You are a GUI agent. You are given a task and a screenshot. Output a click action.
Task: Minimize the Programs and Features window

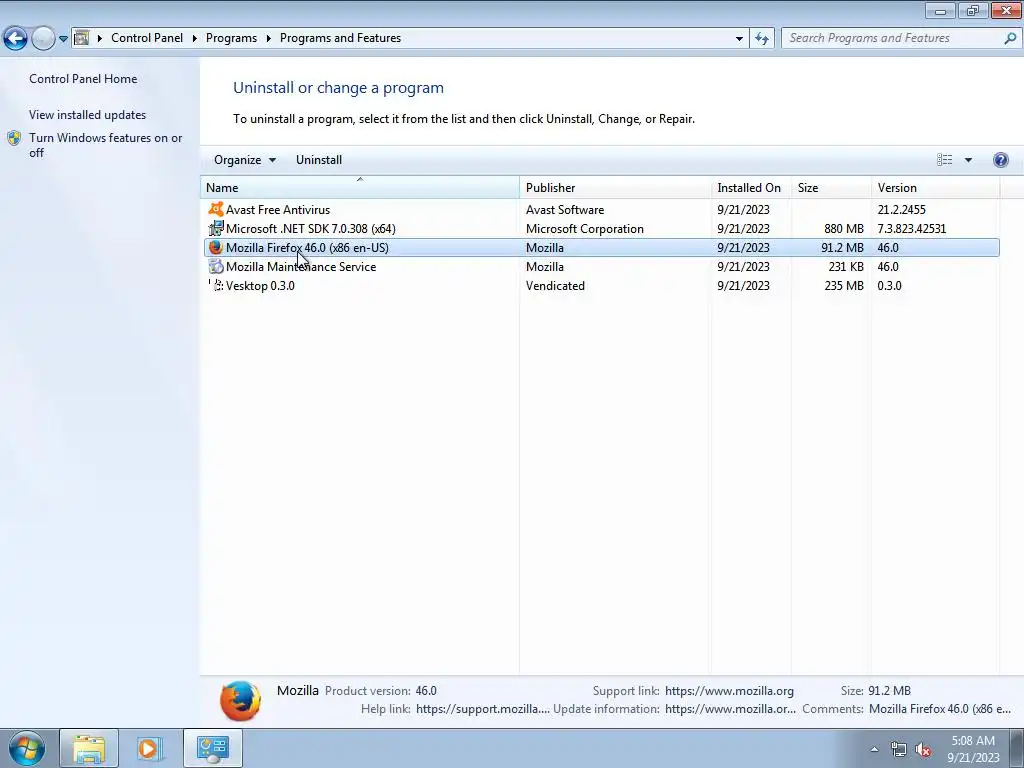[x=940, y=10]
